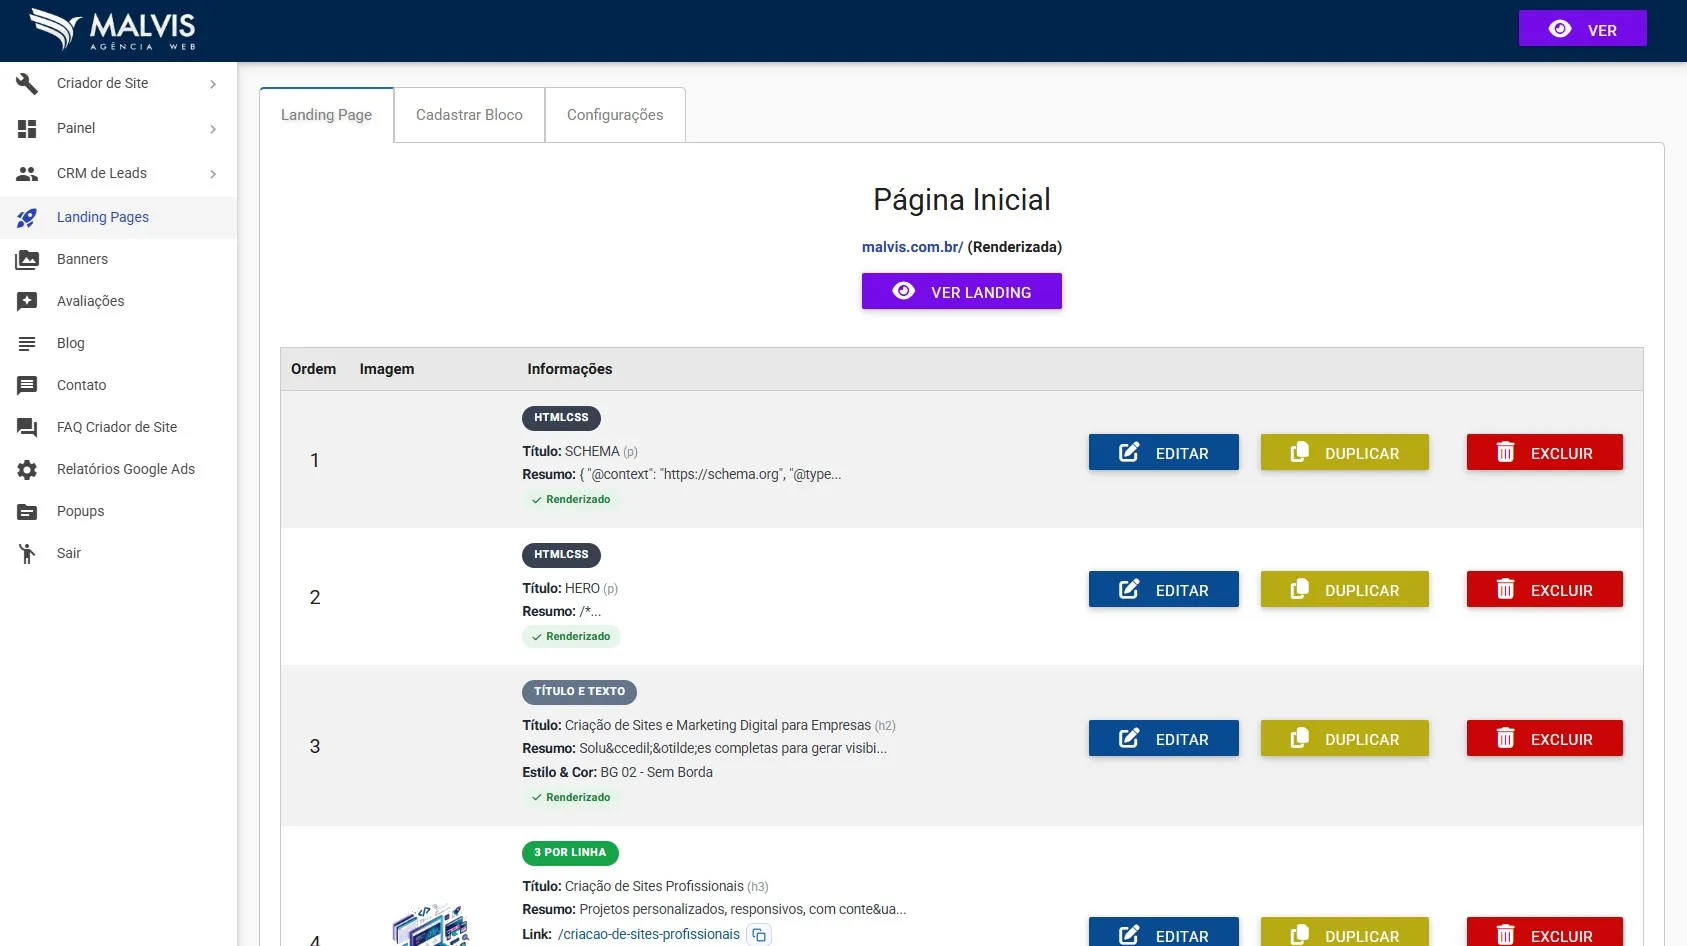Screen dimensions: 1687x946
Task: Click the eye icon in VER LANDING button
Action: pyautogui.click(x=903, y=291)
